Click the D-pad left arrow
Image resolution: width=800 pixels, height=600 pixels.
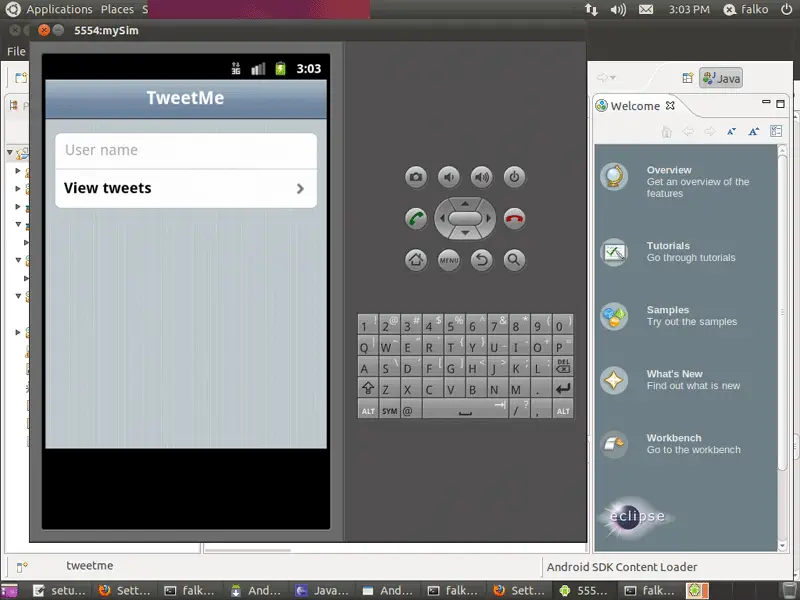[x=442, y=218]
